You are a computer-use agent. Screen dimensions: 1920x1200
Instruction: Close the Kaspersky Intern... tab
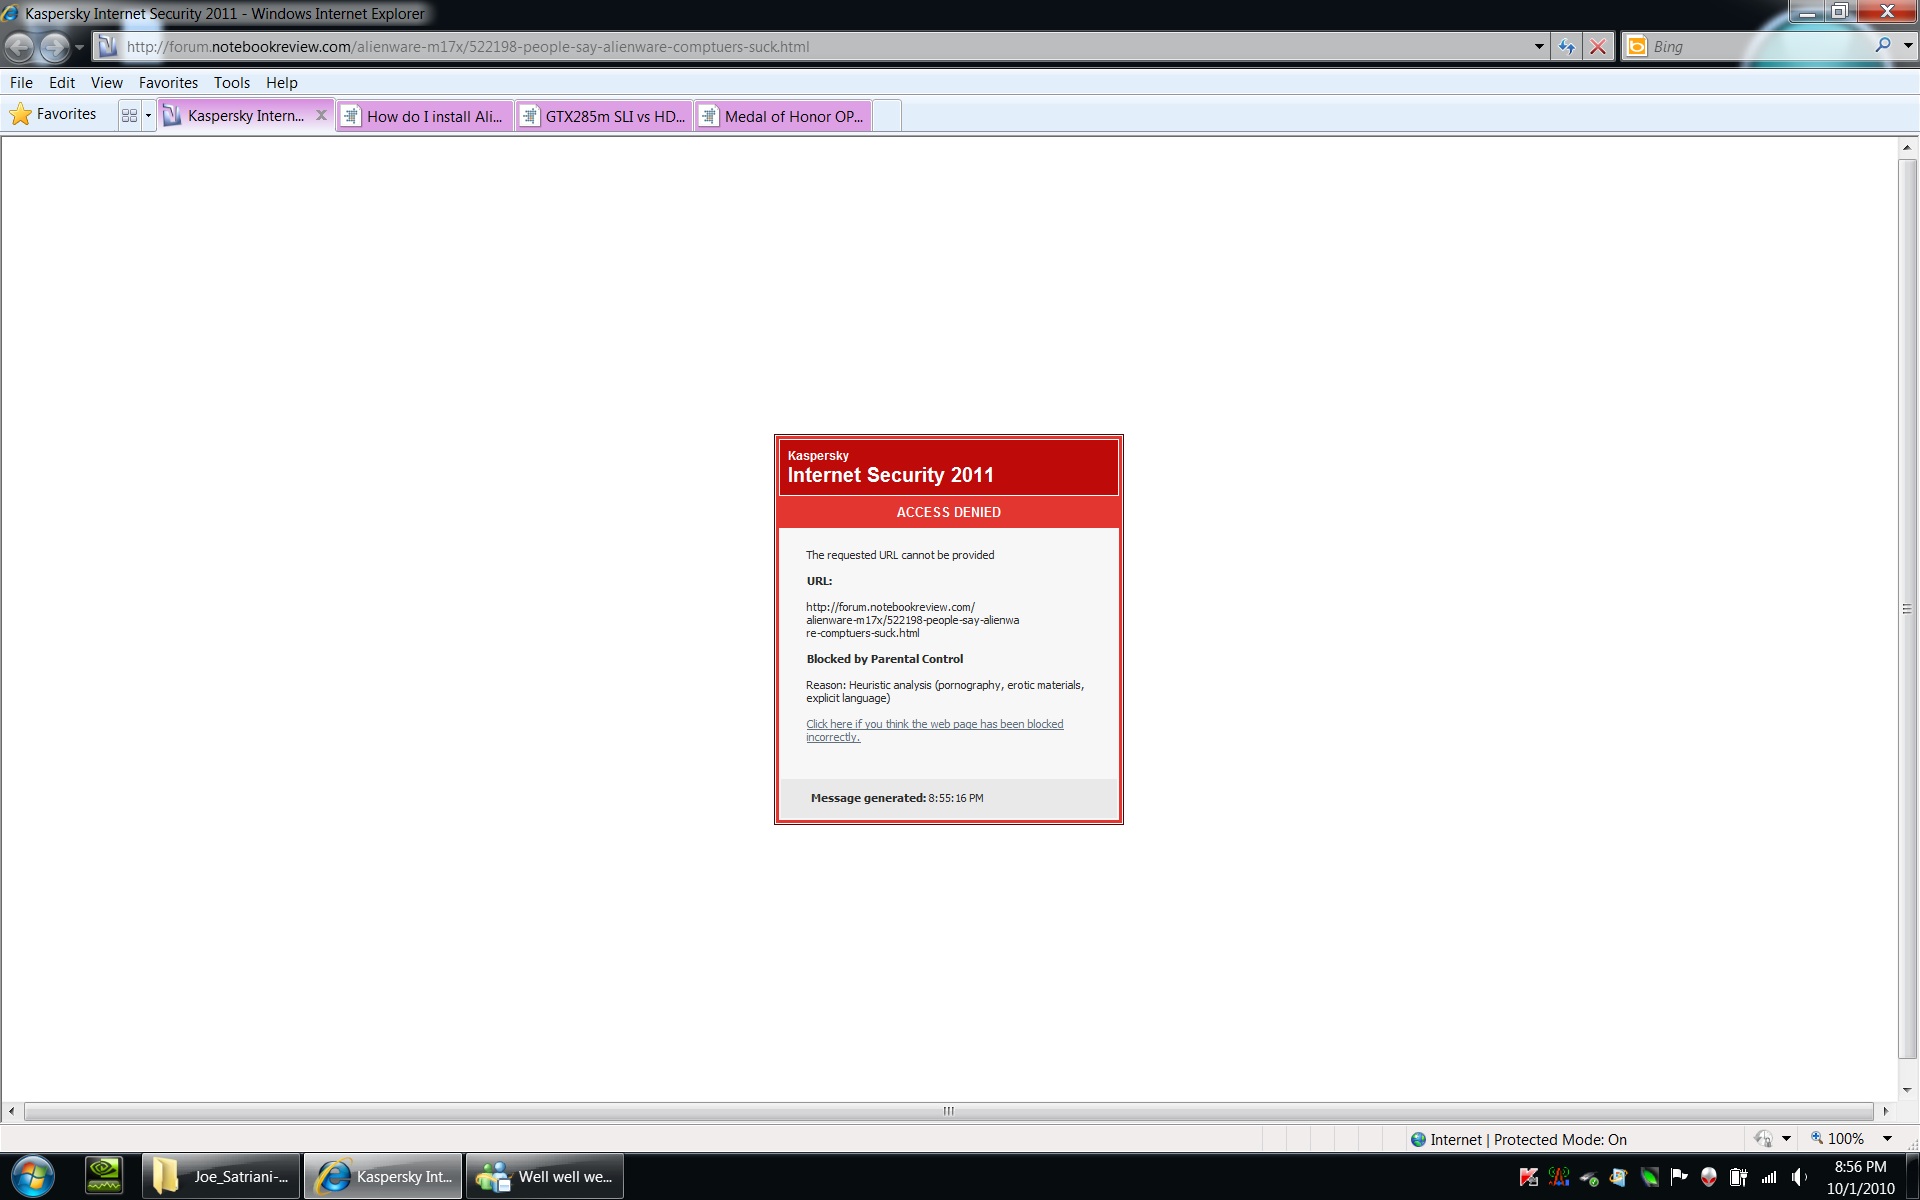tap(321, 115)
